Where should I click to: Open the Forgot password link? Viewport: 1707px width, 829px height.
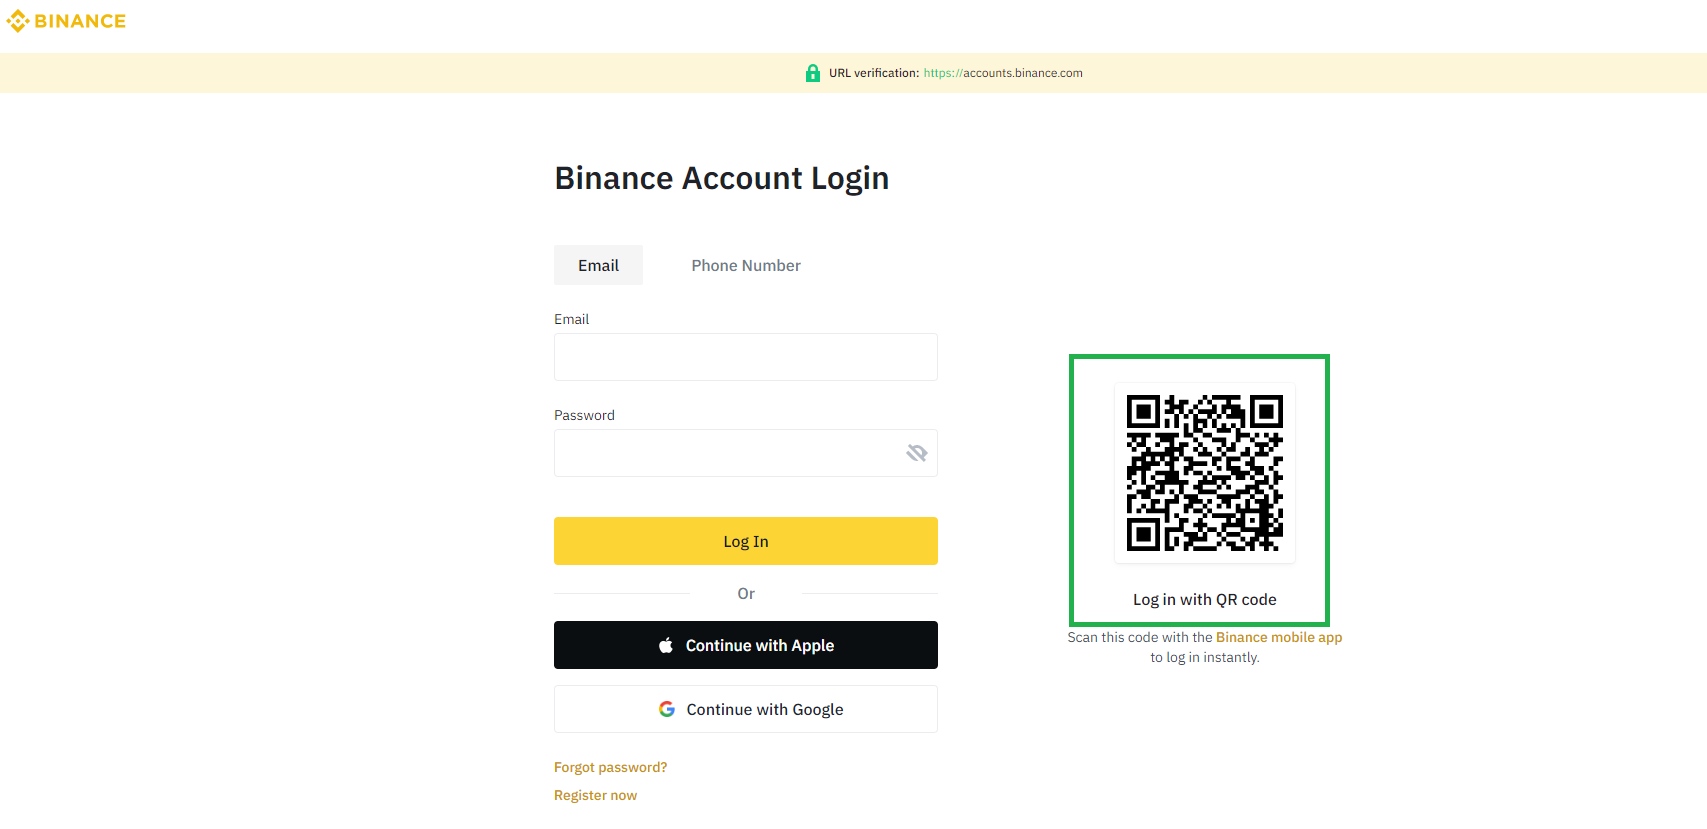pyautogui.click(x=610, y=767)
